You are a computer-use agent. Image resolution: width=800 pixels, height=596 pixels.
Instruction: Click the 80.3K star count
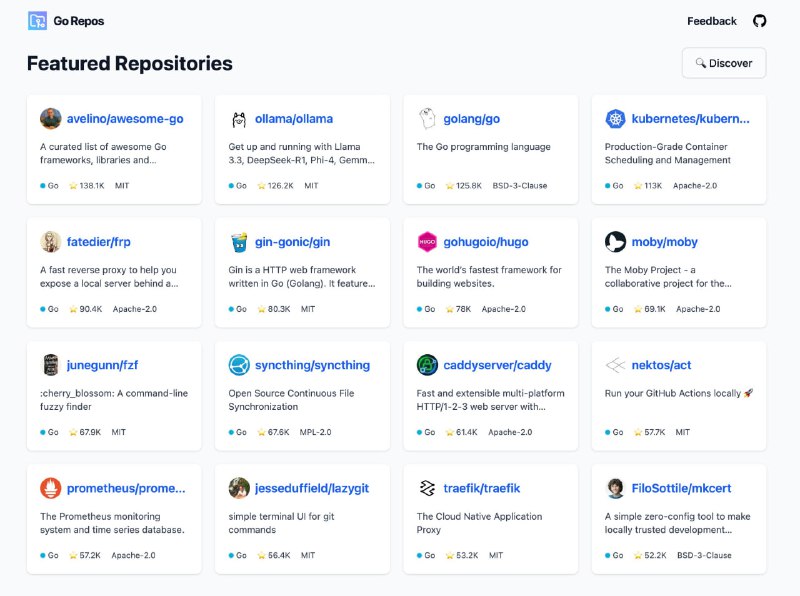click(x=279, y=309)
